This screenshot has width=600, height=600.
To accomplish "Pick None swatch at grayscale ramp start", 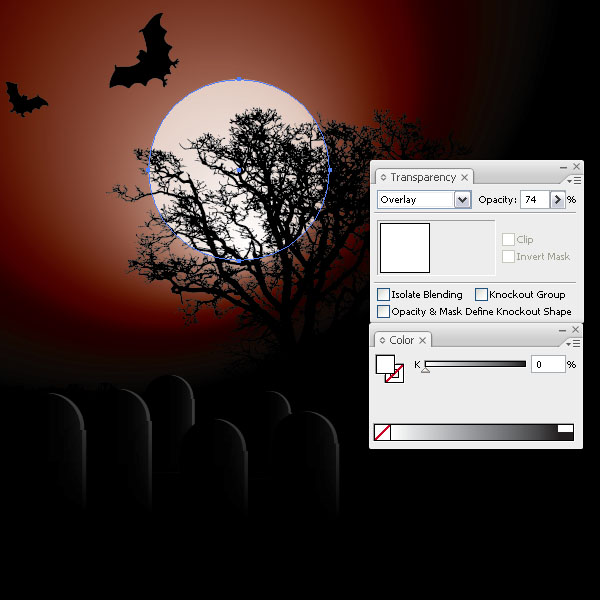I will pyautogui.click(x=382, y=432).
